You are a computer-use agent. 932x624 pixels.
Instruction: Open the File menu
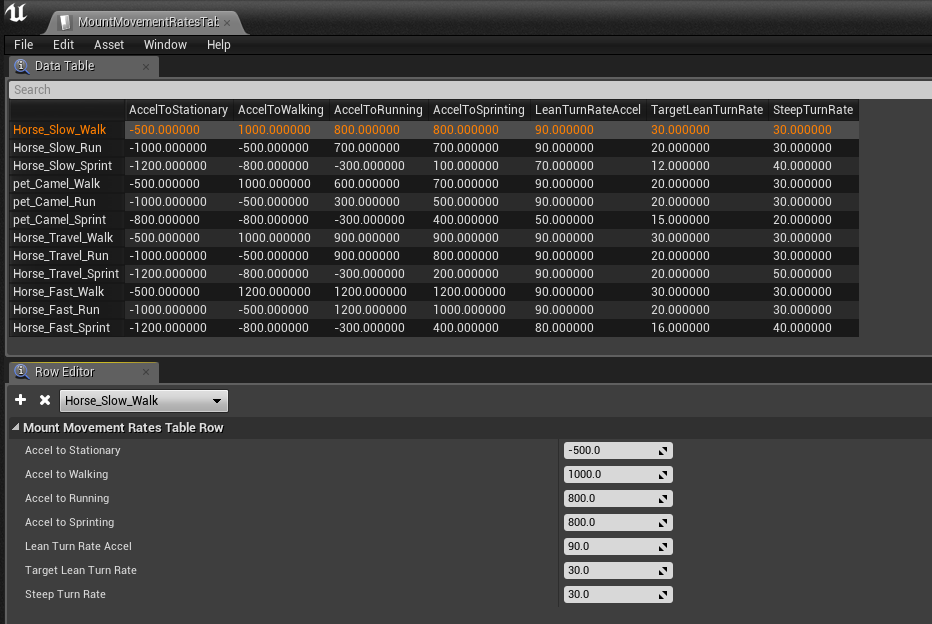[x=24, y=45]
